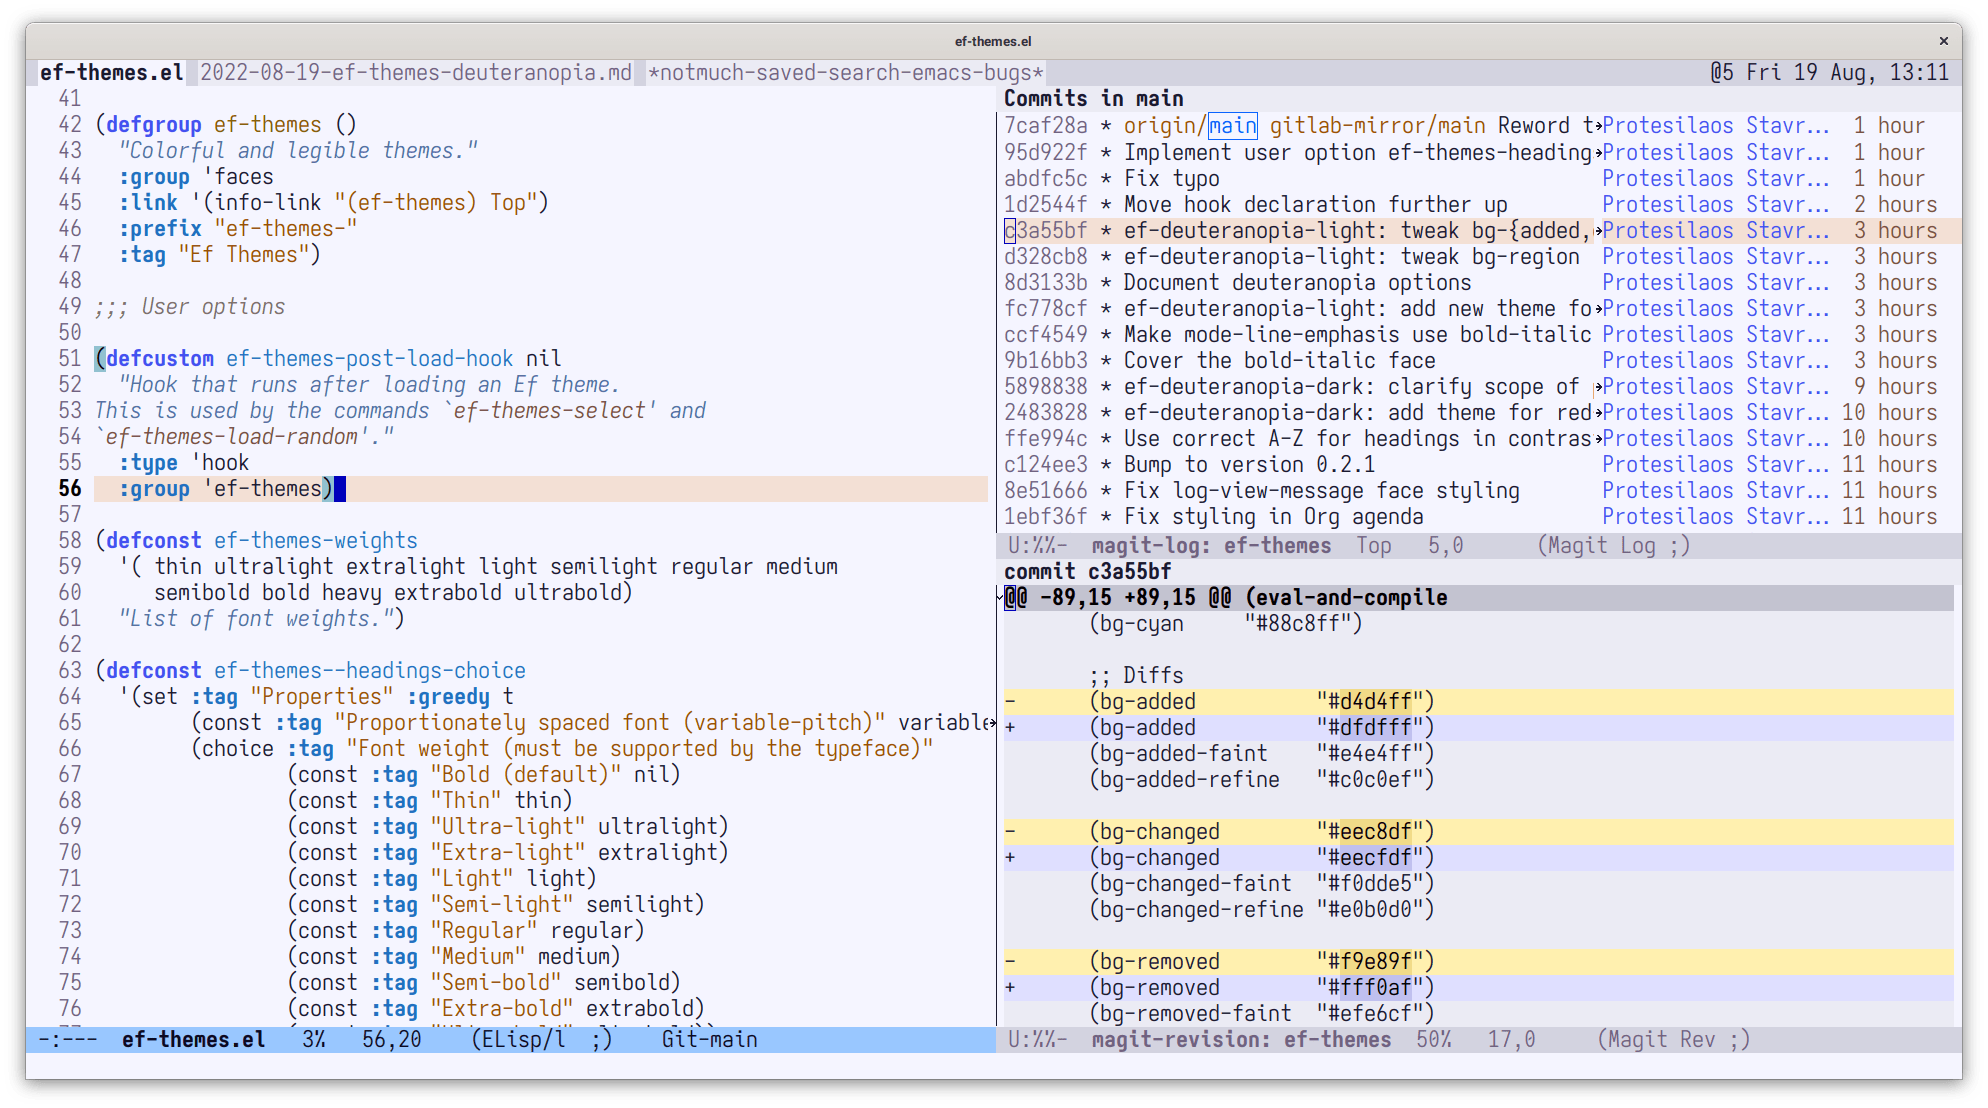The width and height of the screenshot is (1988, 1108).
Task: Click the "Bold (default)" nil const line
Action: coord(484,774)
